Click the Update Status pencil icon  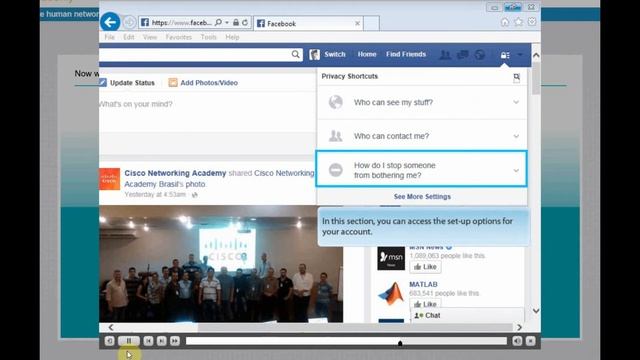(x=103, y=82)
